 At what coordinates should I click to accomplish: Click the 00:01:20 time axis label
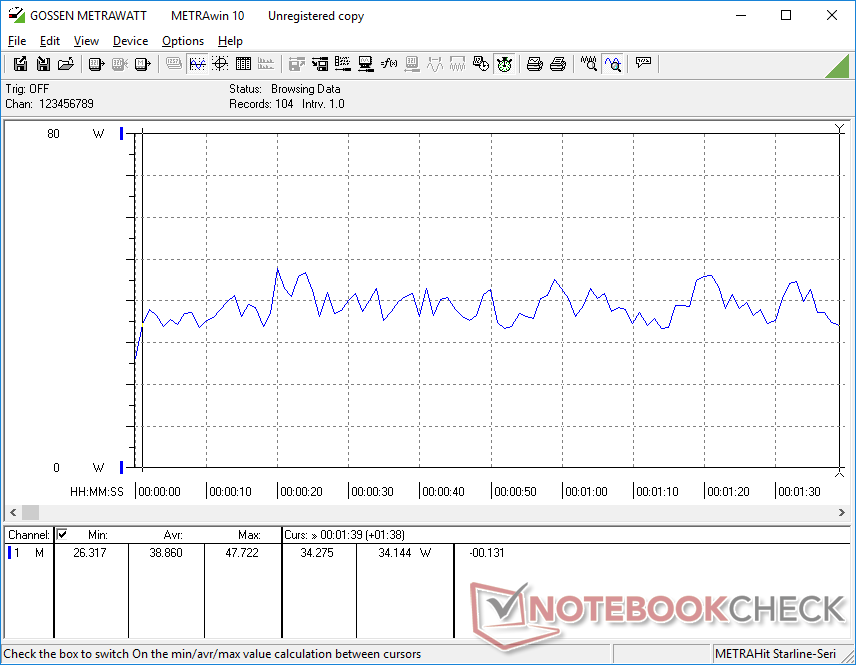[x=728, y=491]
